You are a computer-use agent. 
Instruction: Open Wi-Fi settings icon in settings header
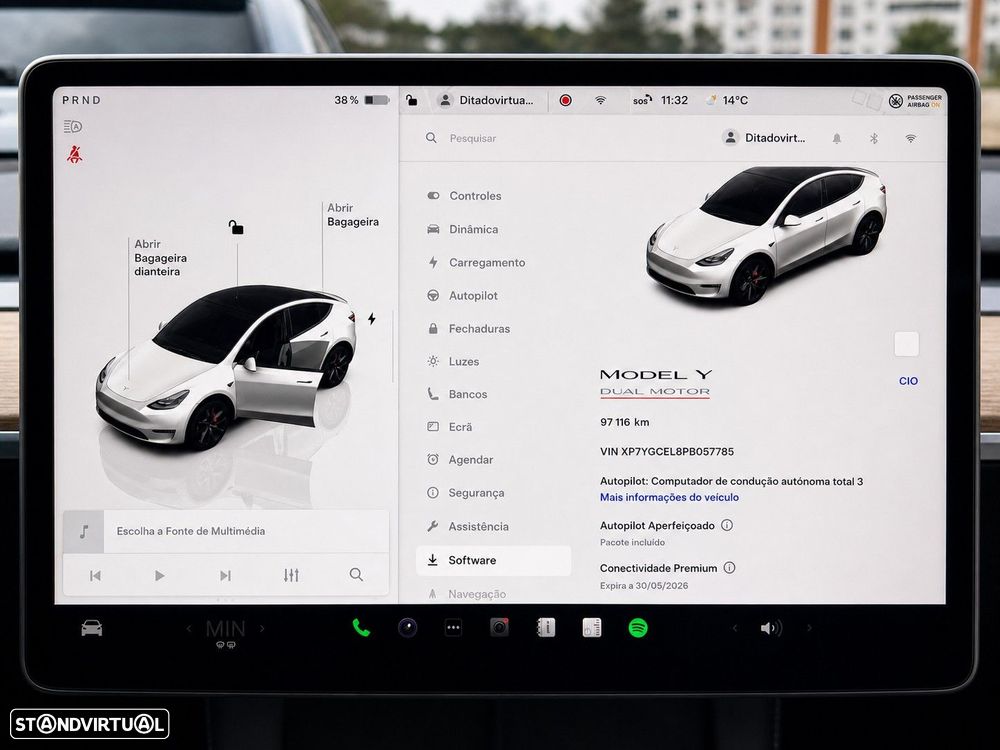click(x=911, y=138)
